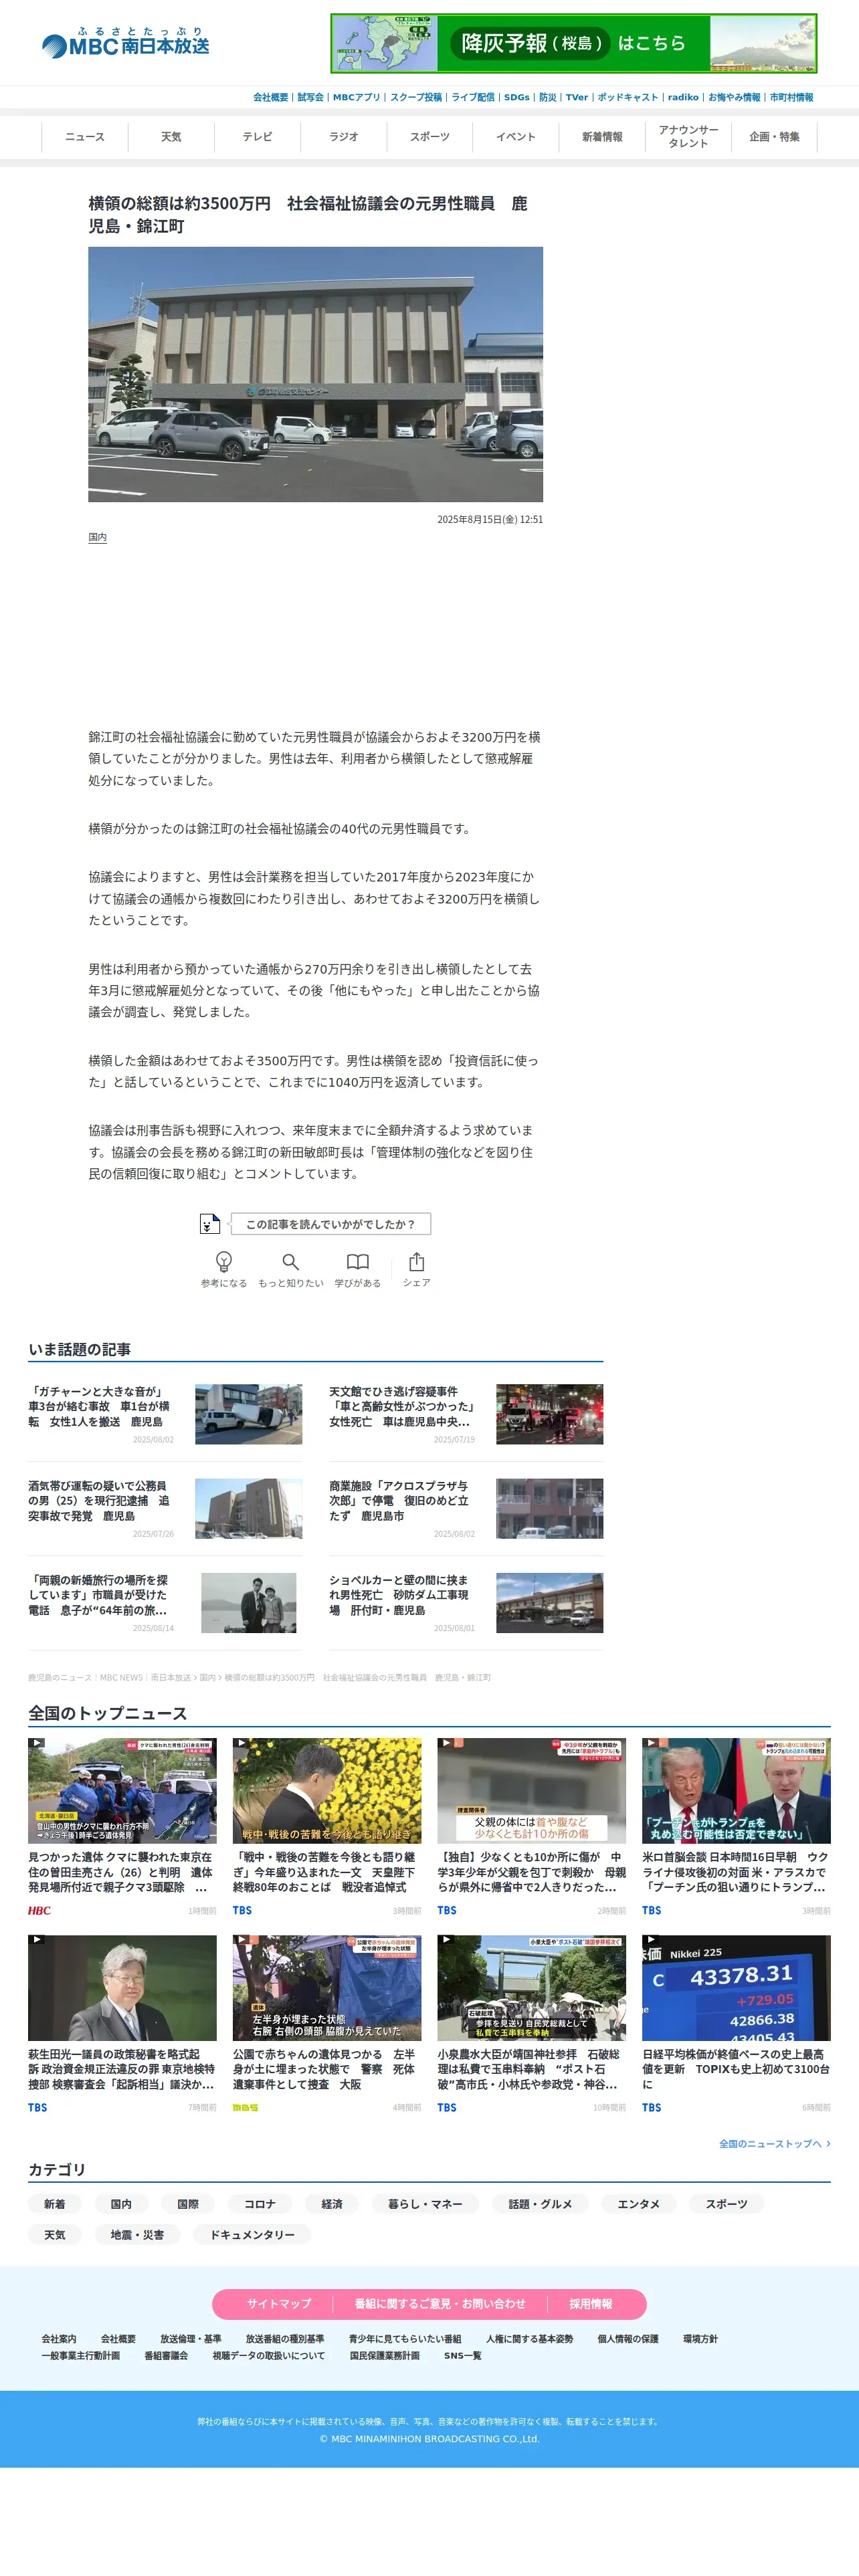Viewport: 859px width, 2576px height.
Task: Open the 天文館でひき逃げ容疑事件 article
Action: [401, 1406]
